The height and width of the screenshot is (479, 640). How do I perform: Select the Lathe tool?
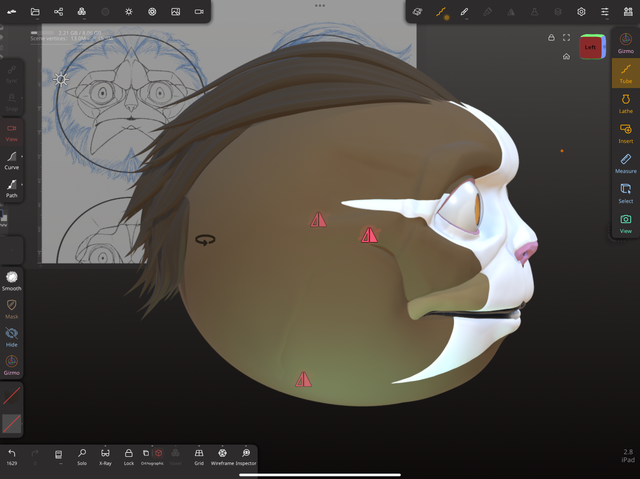click(x=625, y=103)
